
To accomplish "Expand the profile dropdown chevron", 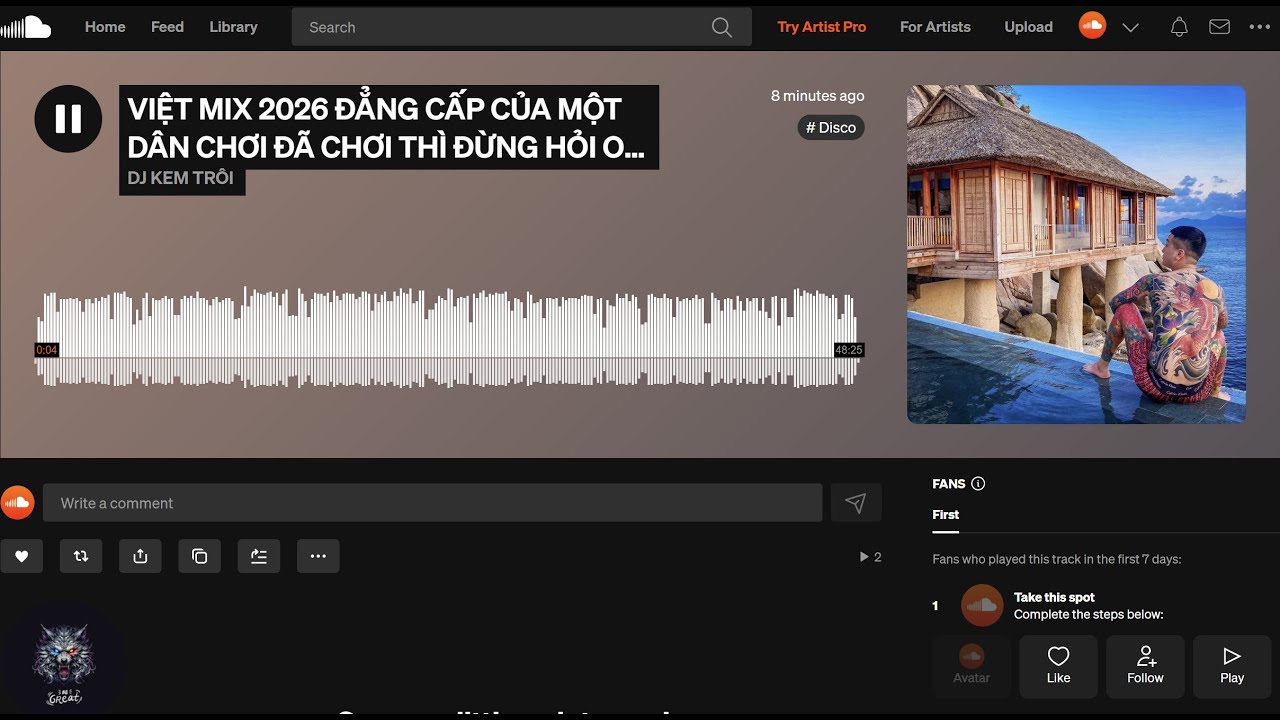I will tap(1131, 27).
